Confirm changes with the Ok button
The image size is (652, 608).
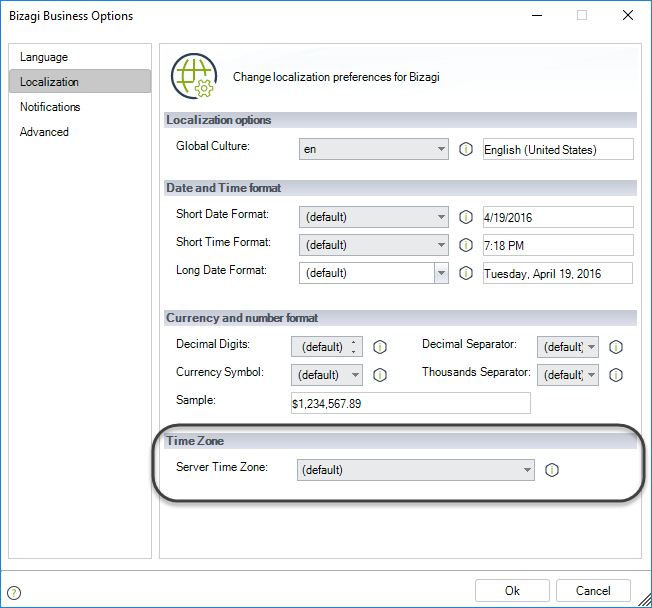tap(512, 591)
